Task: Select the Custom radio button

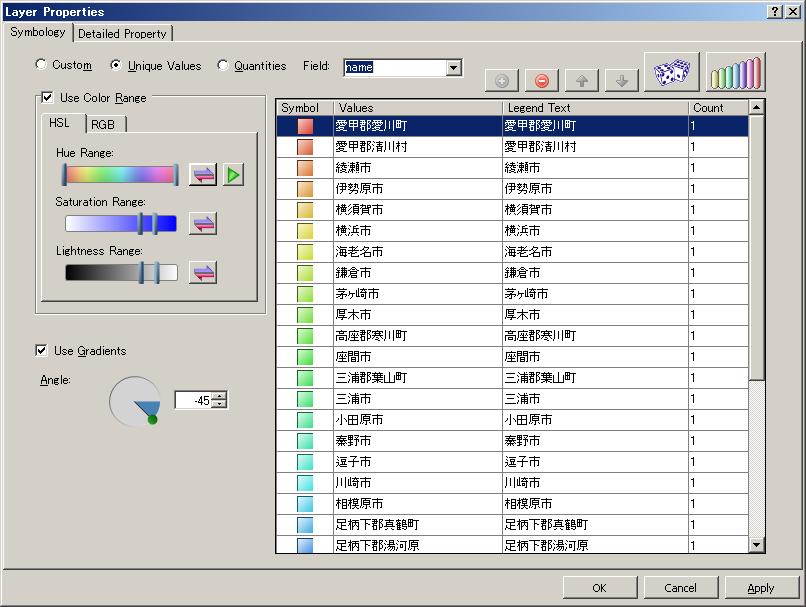Action: (x=41, y=65)
